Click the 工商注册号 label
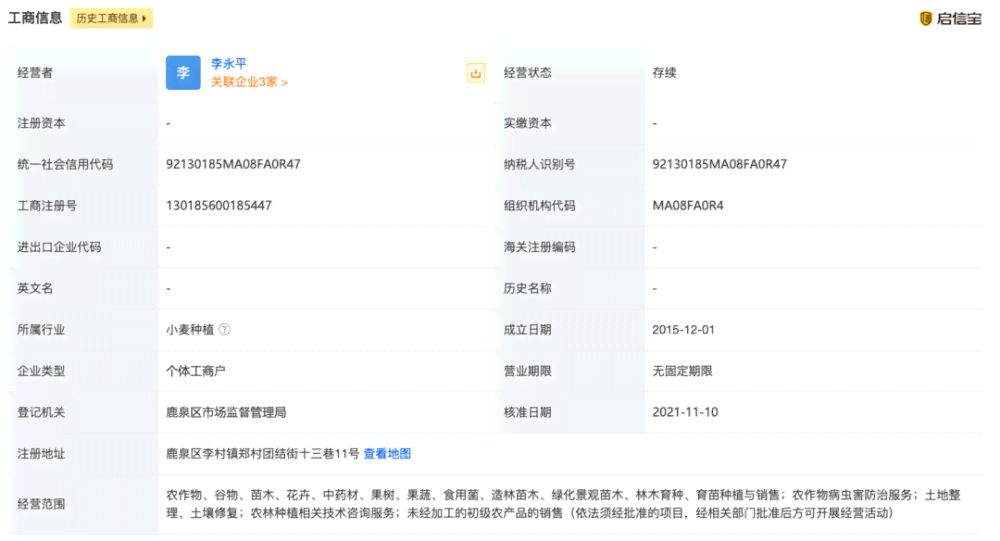Viewport: 1000px width, 541px height. coord(47,205)
